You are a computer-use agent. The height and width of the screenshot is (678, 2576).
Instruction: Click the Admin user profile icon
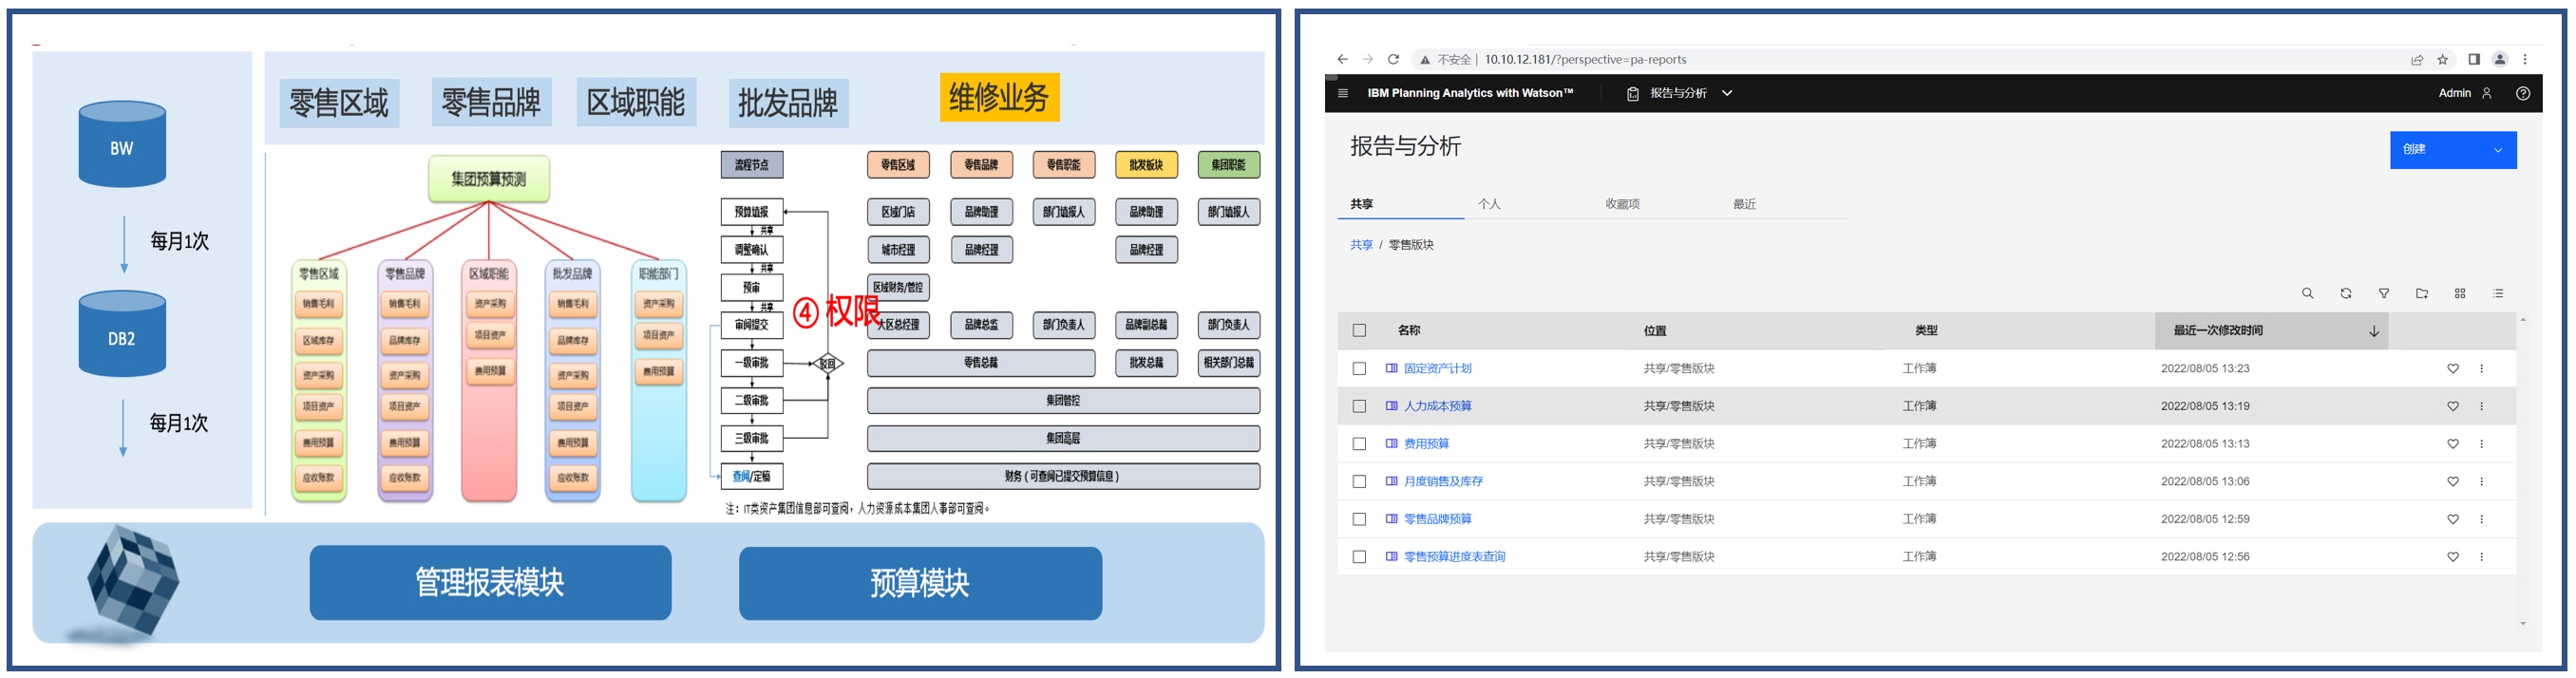2487,93
